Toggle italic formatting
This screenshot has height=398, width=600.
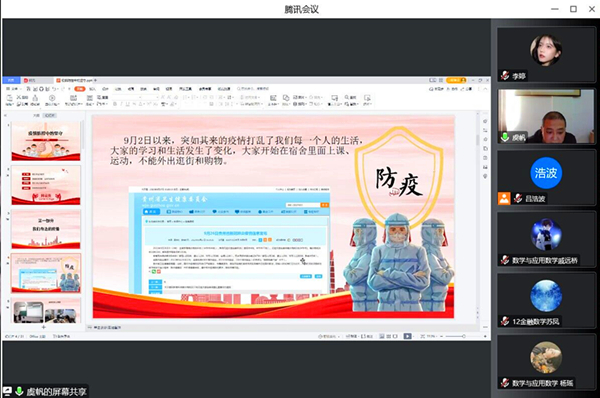tap(121, 104)
